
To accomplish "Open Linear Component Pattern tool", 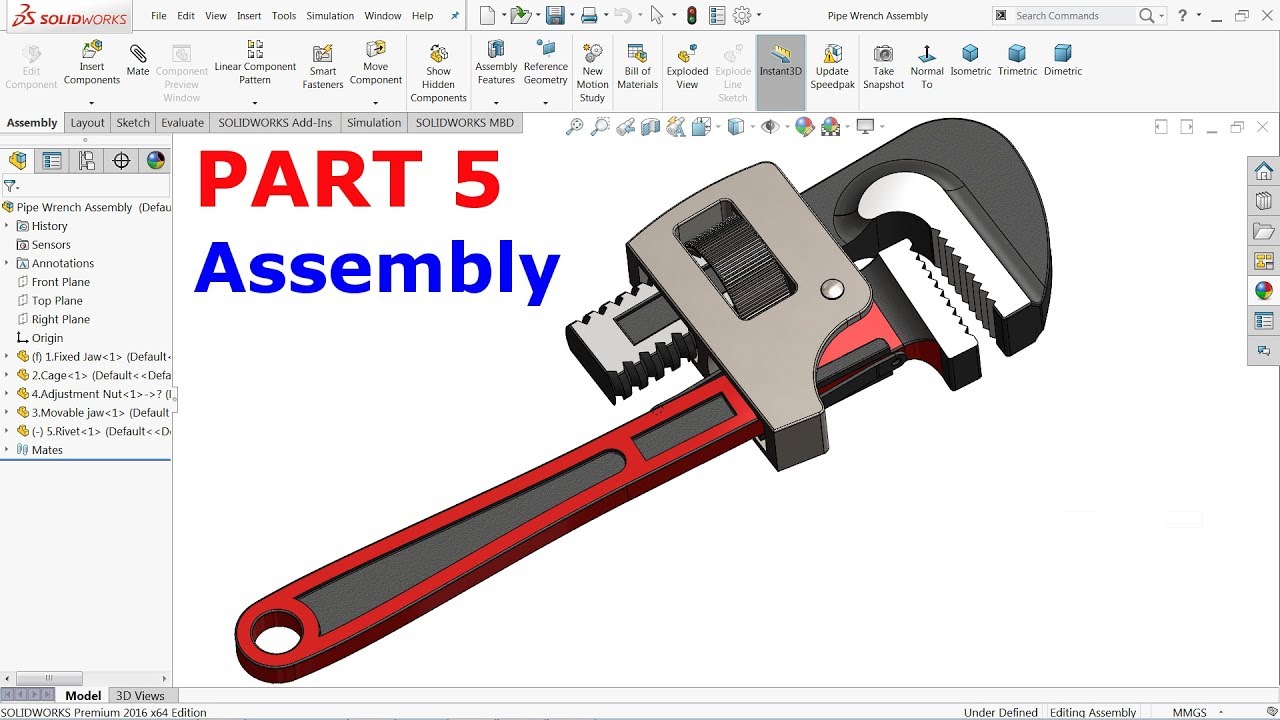I will (x=255, y=62).
